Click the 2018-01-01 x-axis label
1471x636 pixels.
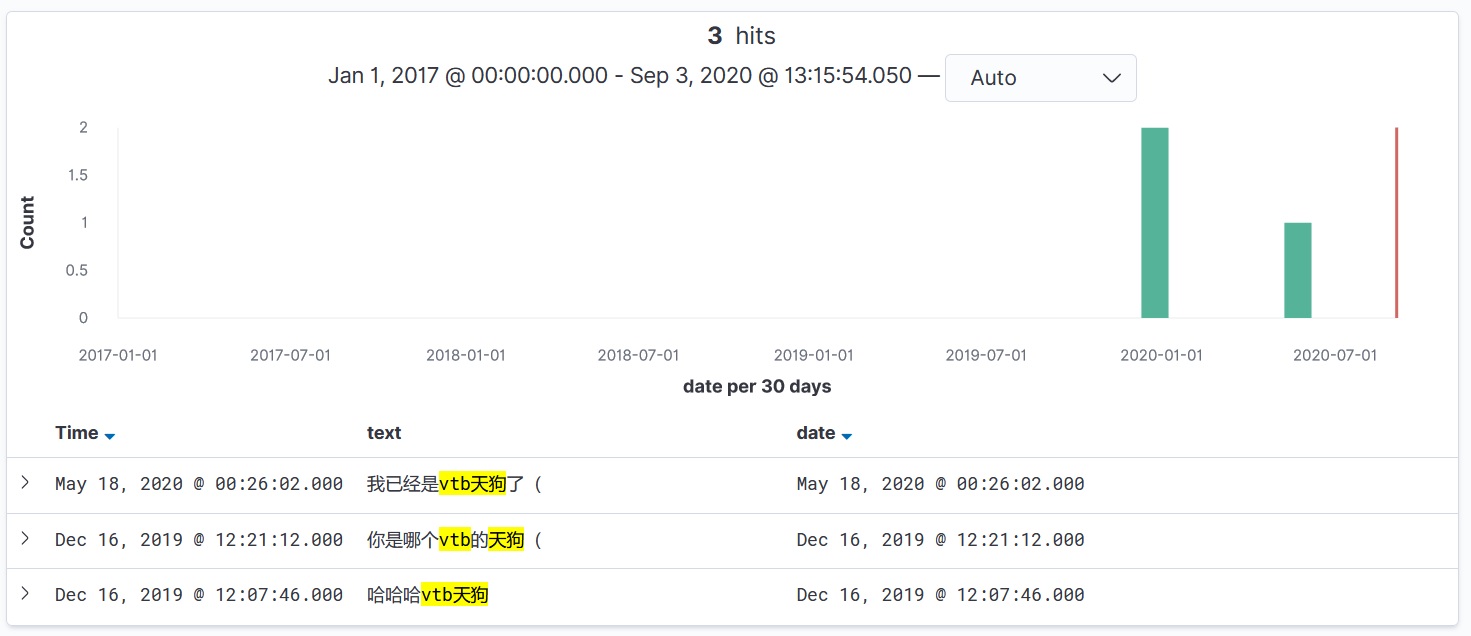click(465, 355)
